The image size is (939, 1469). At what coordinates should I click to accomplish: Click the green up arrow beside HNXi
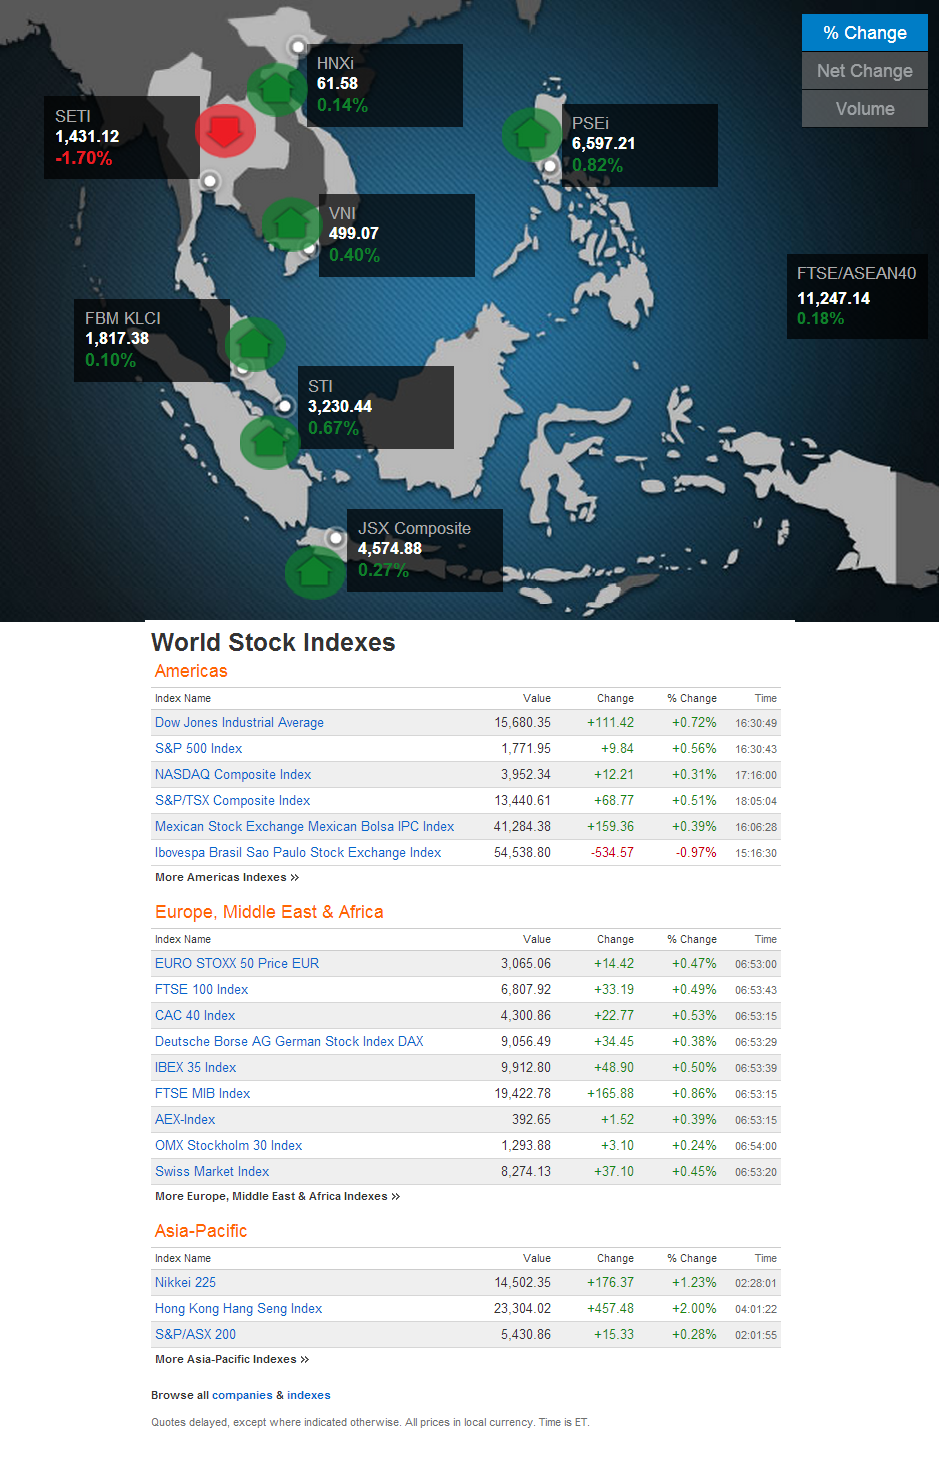pos(277,90)
